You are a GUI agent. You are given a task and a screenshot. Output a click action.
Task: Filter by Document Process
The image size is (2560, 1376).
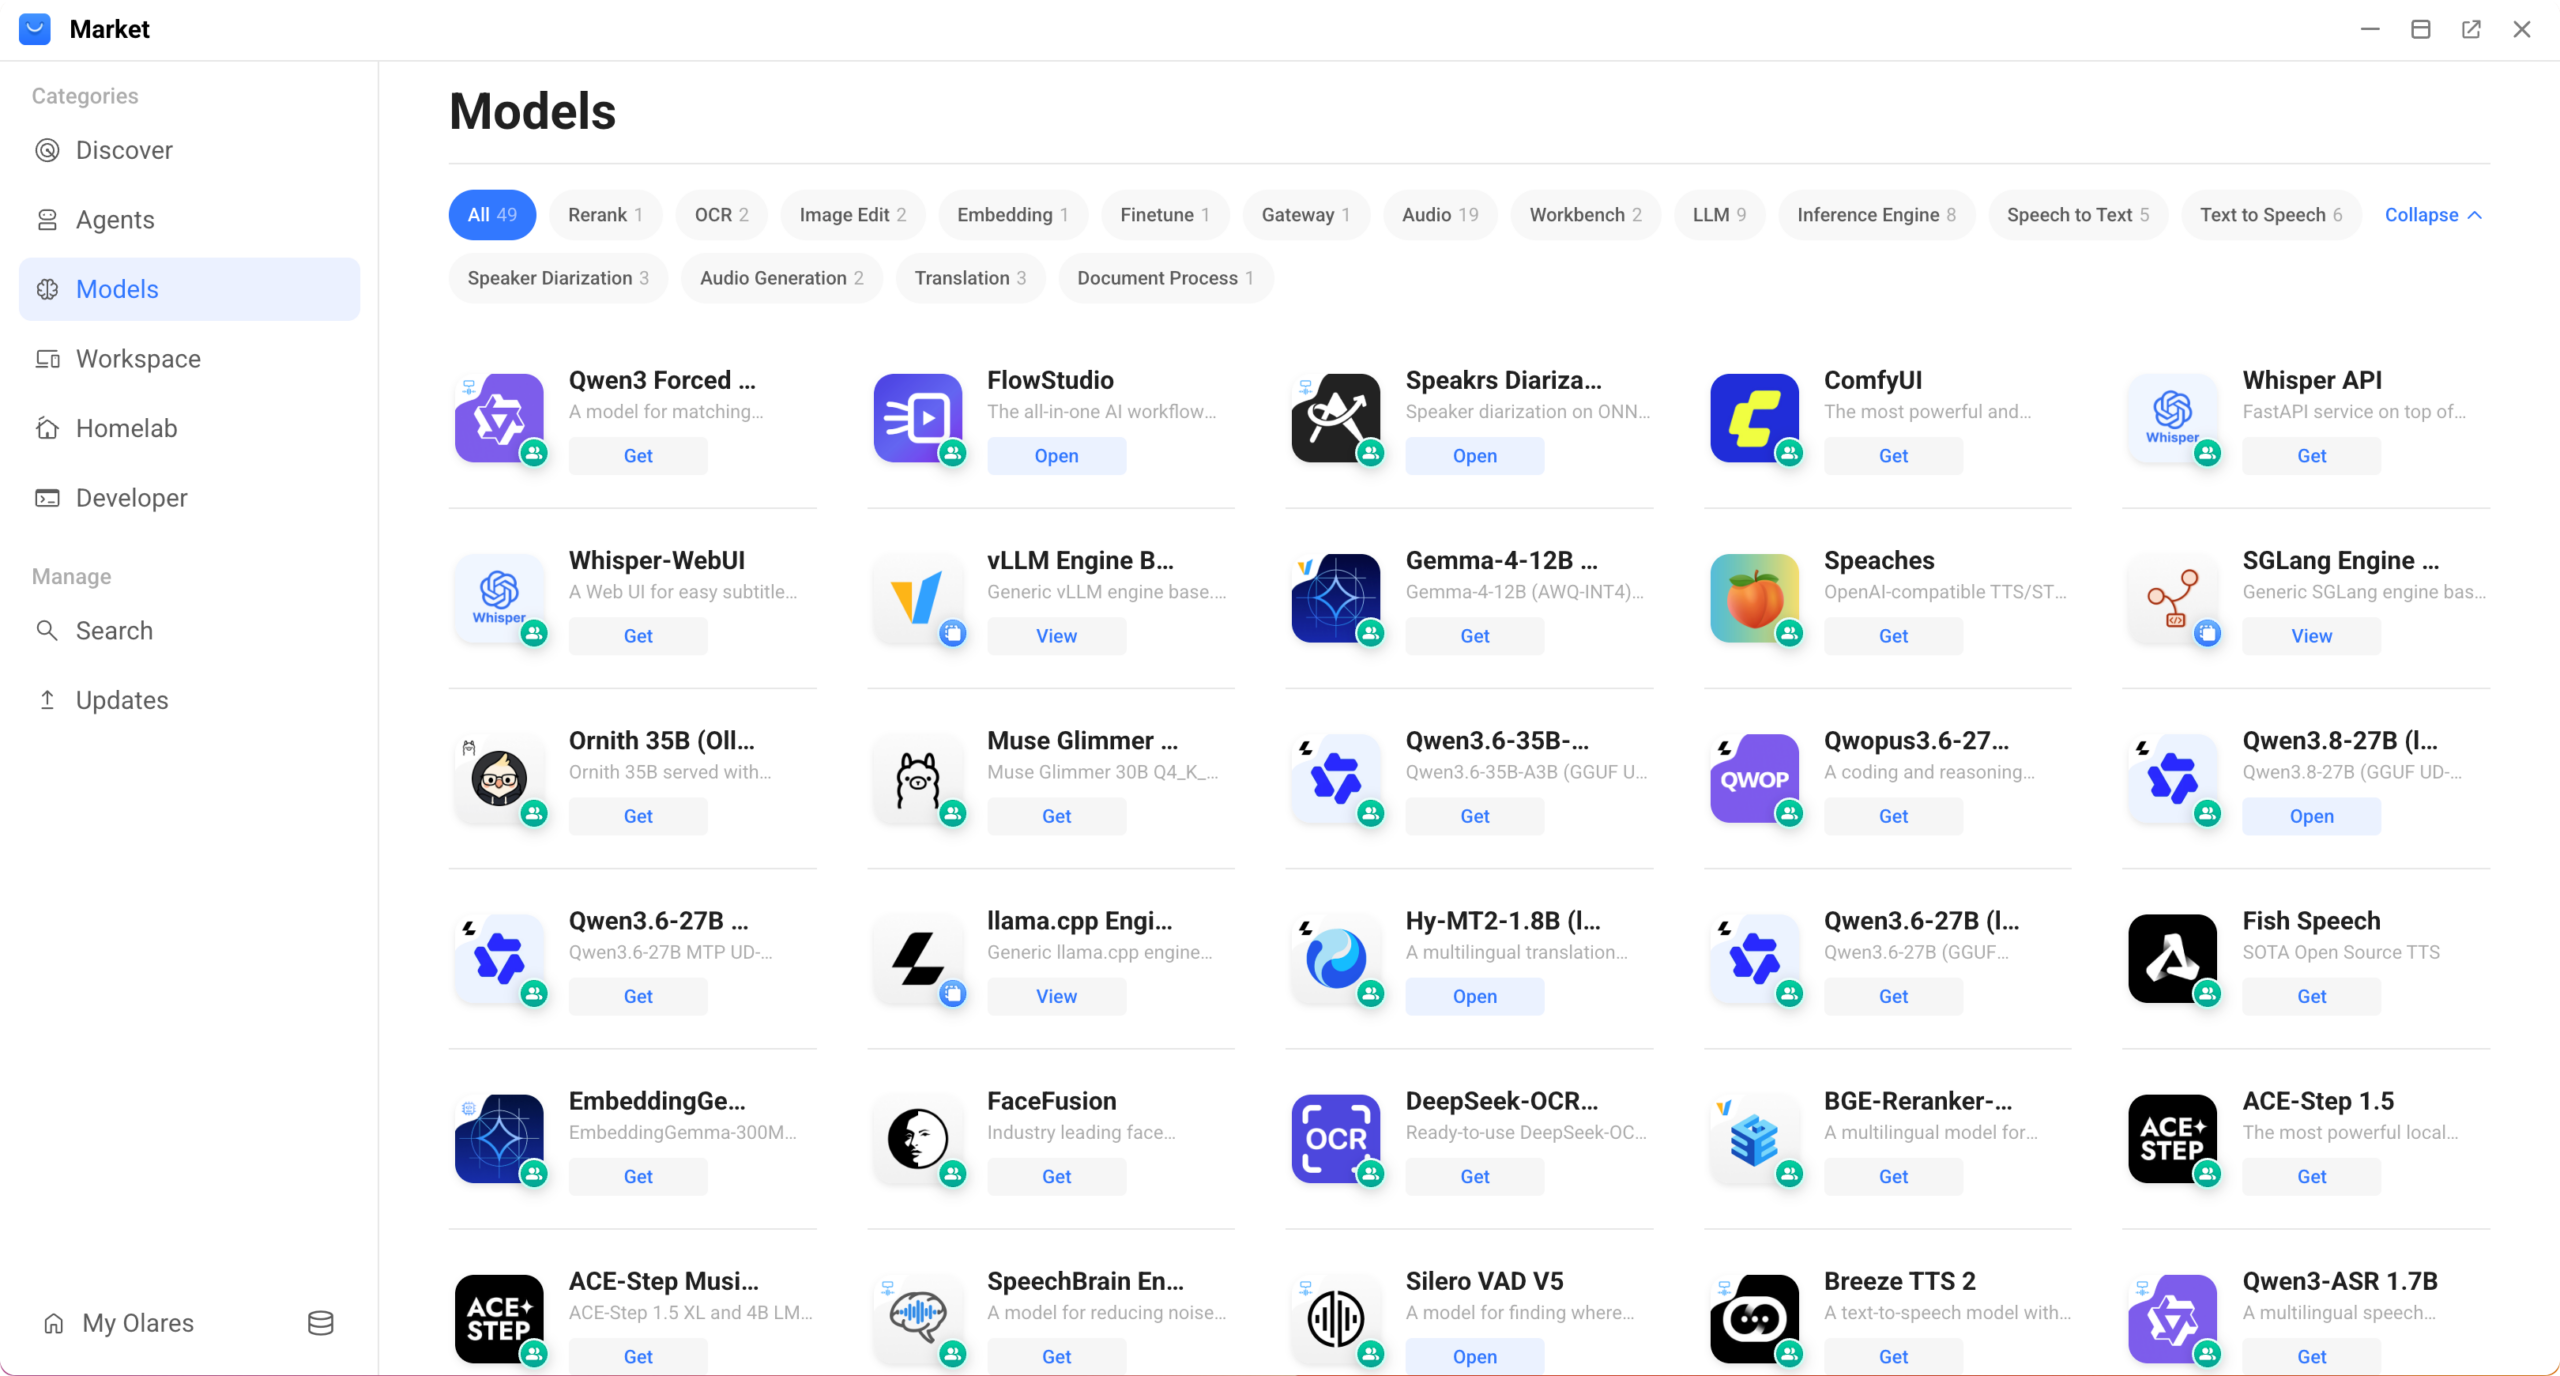[x=1165, y=278]
